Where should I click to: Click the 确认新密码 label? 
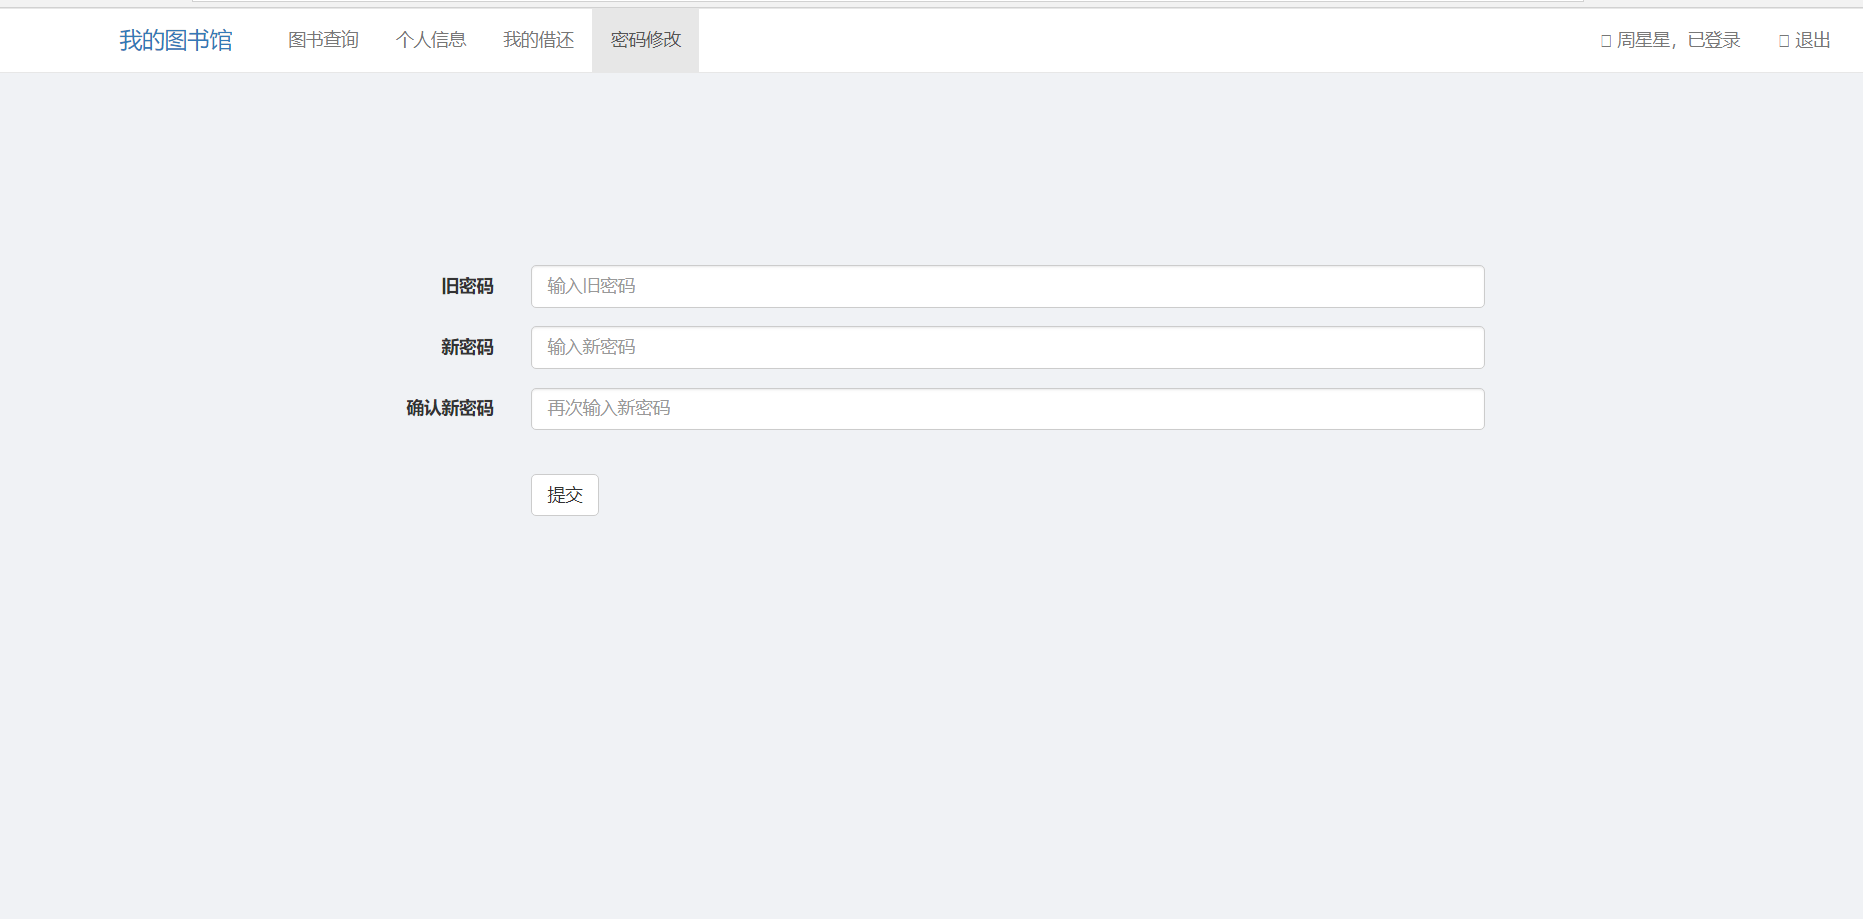450,408
